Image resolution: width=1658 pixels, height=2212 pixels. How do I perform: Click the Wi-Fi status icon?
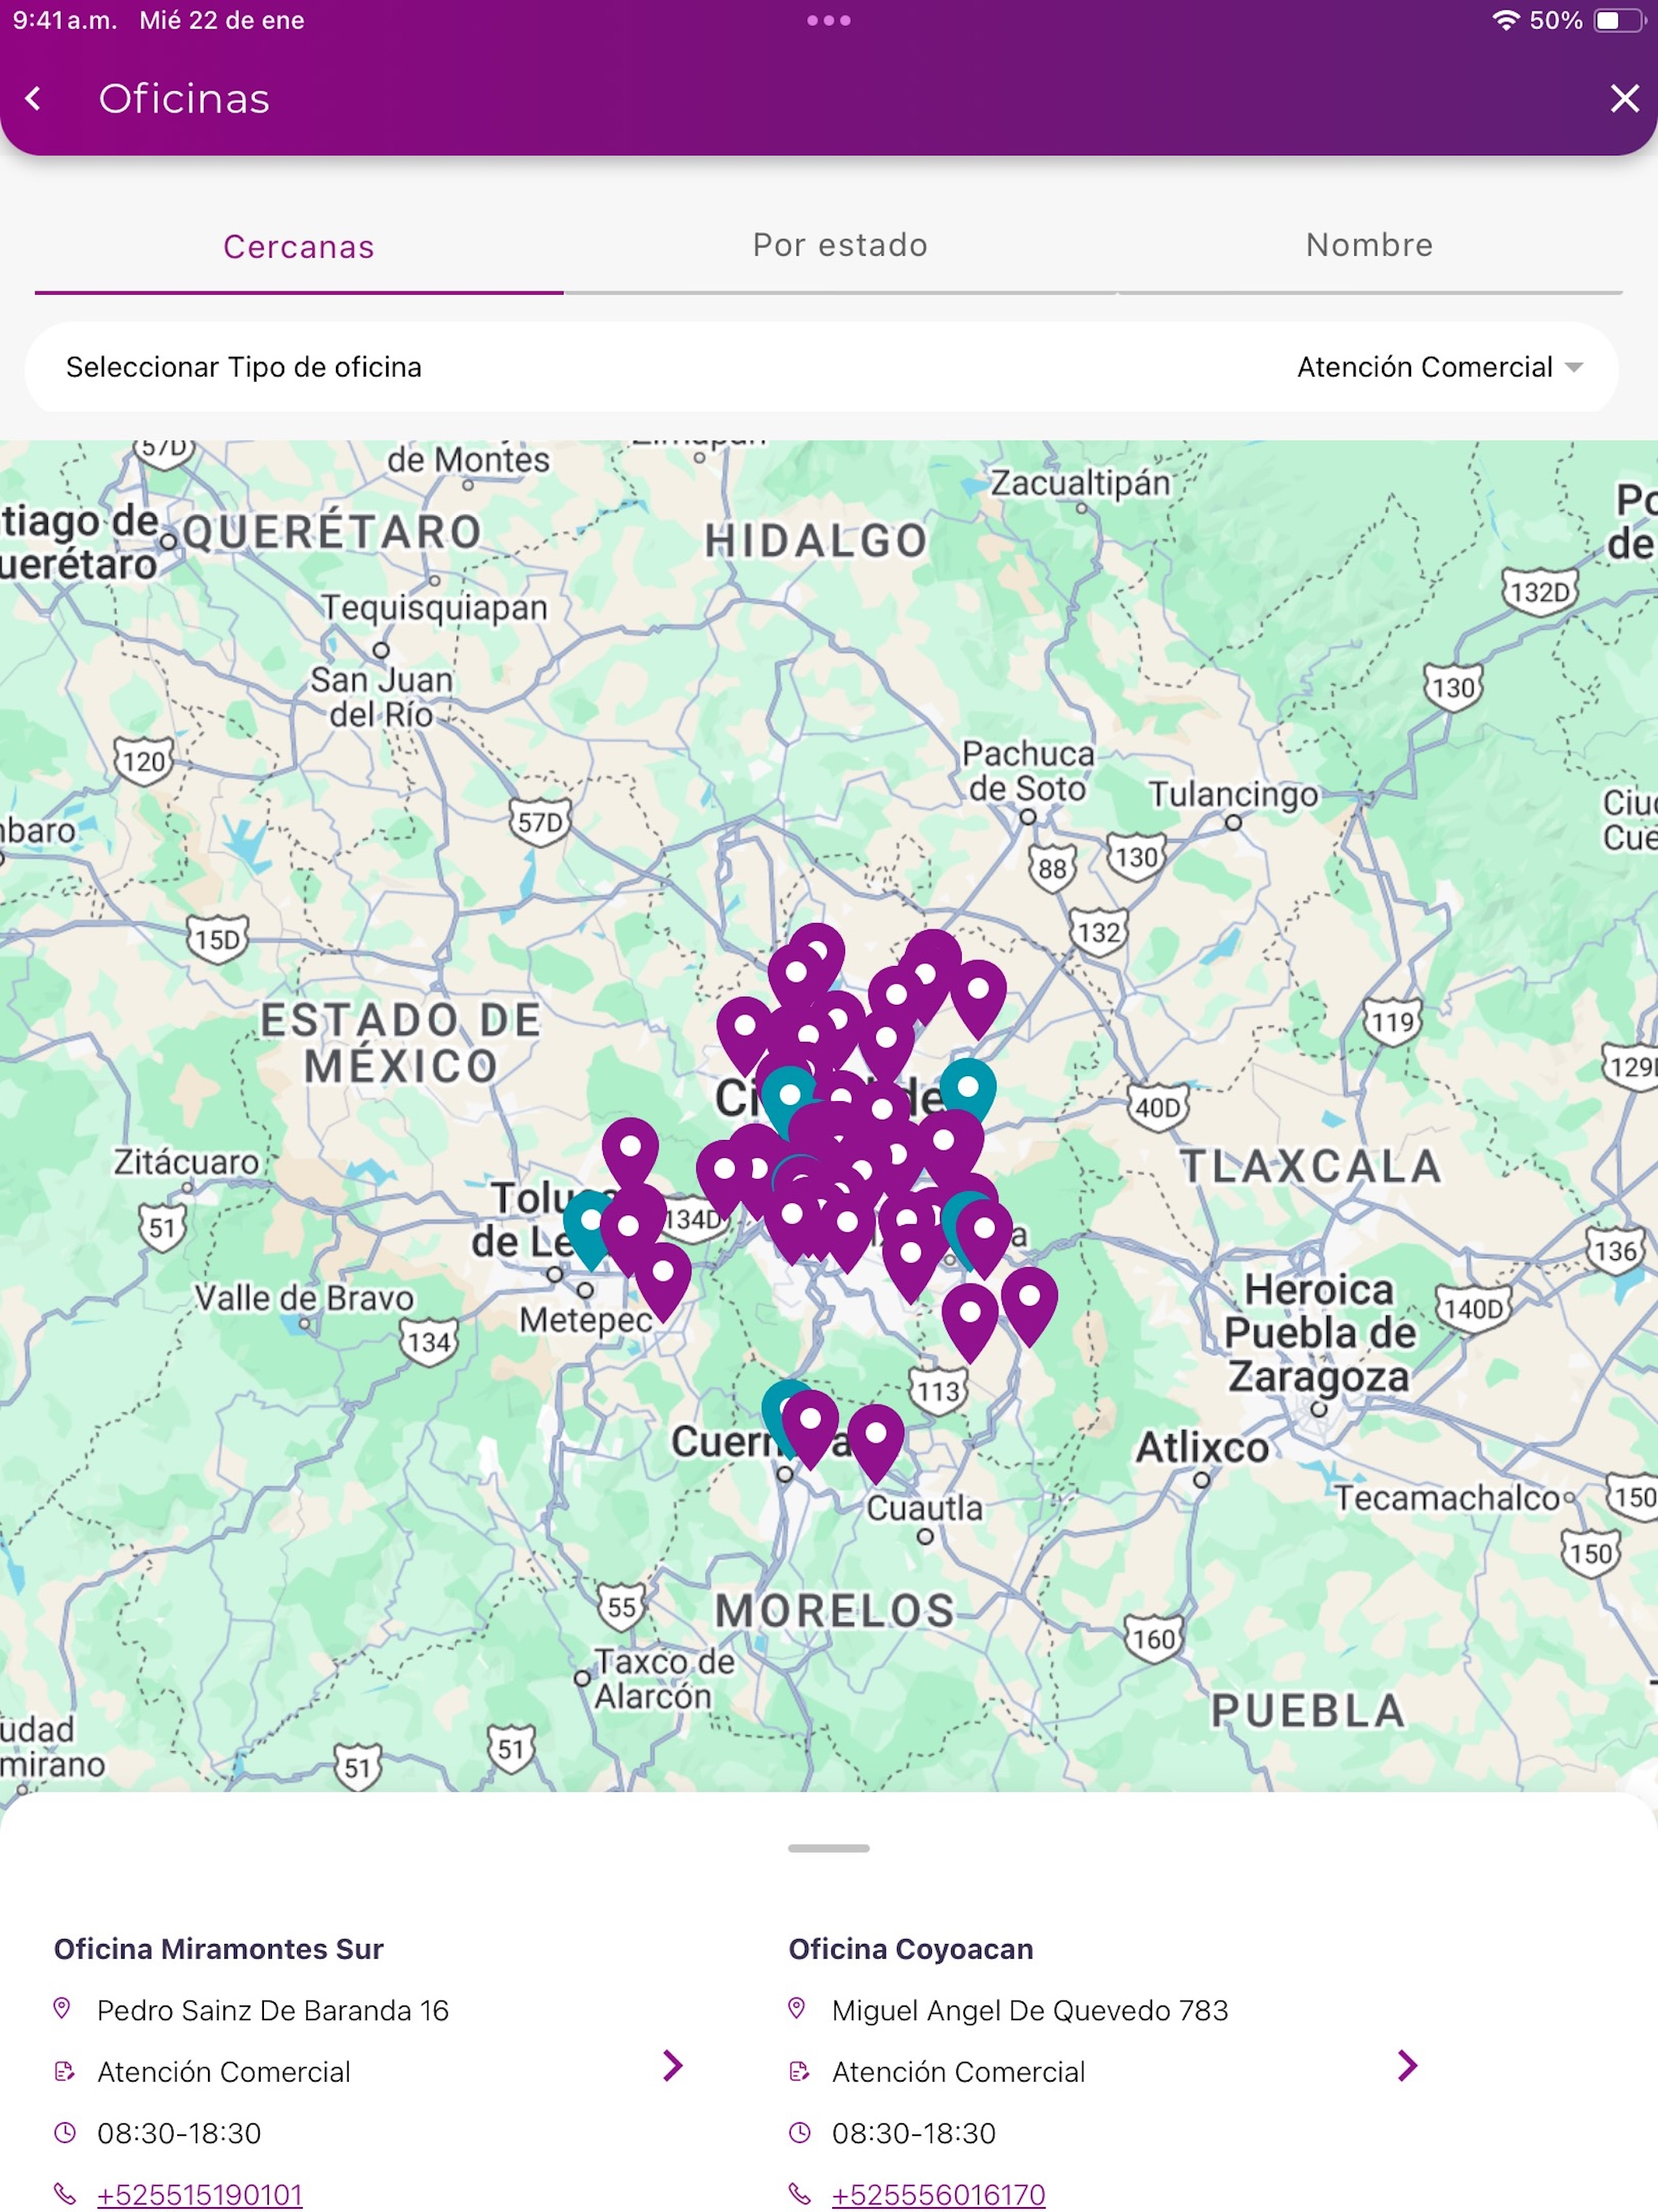1505,20
